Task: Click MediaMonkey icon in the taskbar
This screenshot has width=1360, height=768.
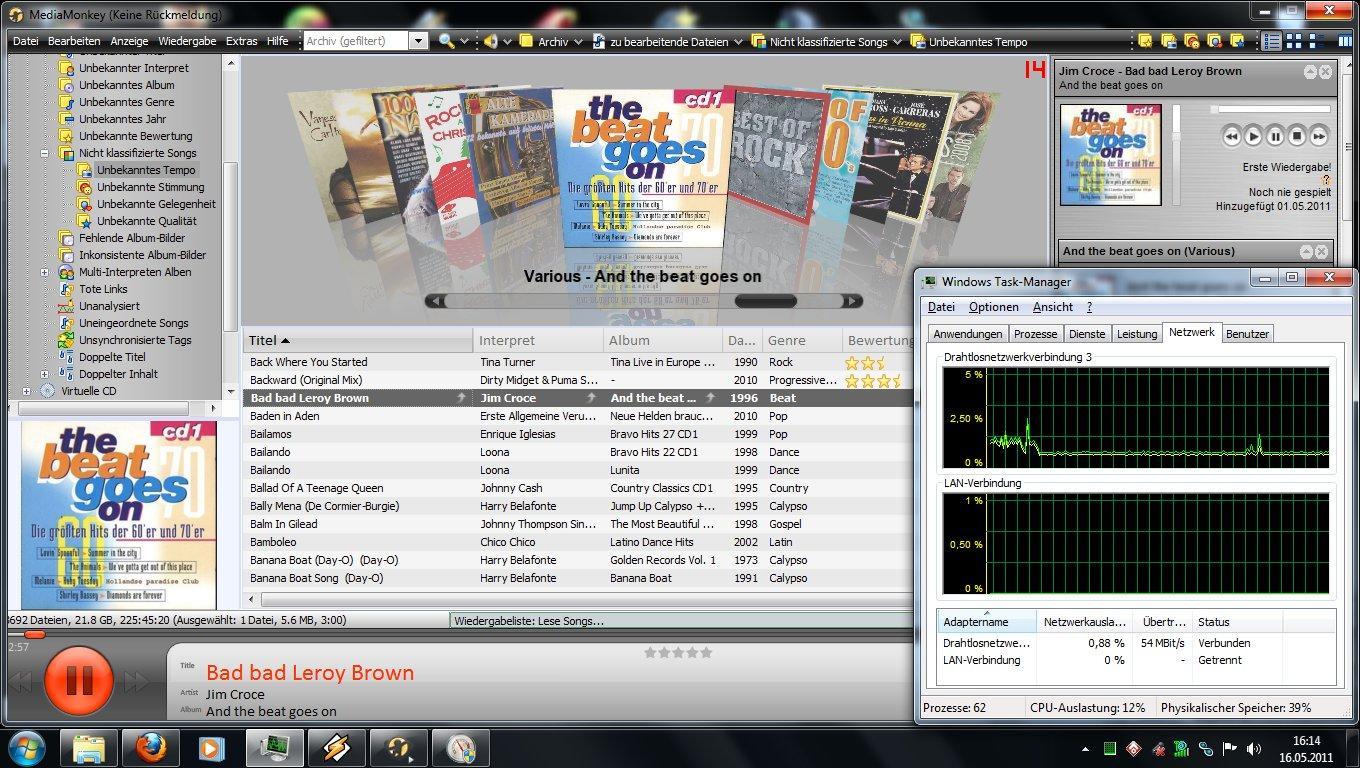Action: click(x=398, y=747)
